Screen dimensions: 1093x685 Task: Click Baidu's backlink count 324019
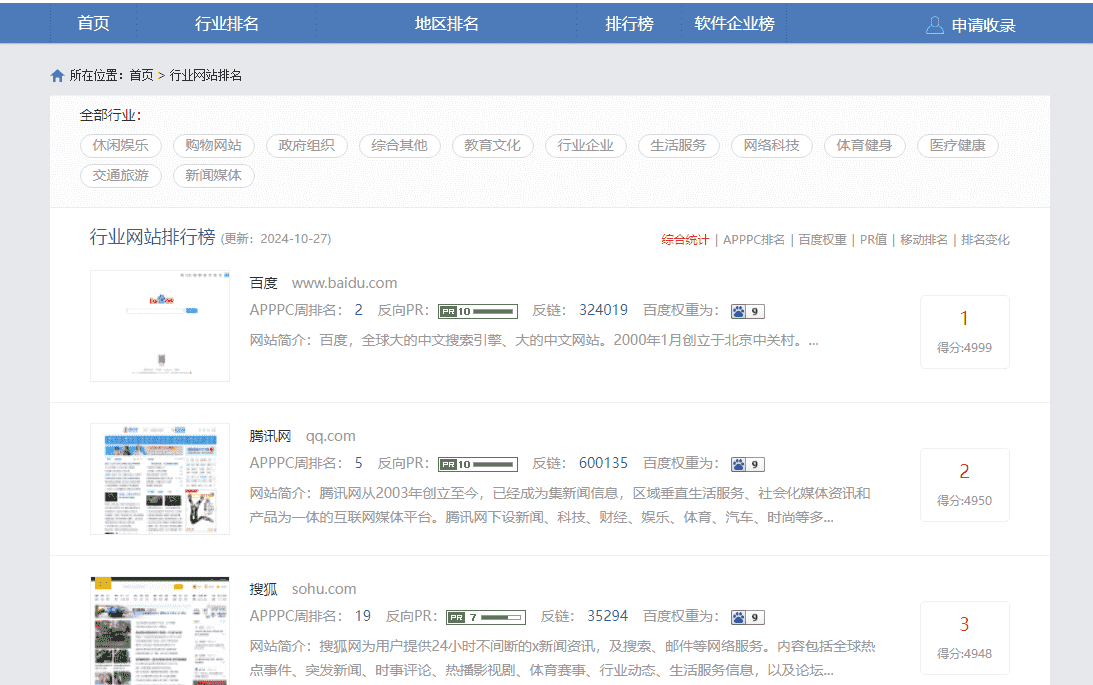coord(604,310)
